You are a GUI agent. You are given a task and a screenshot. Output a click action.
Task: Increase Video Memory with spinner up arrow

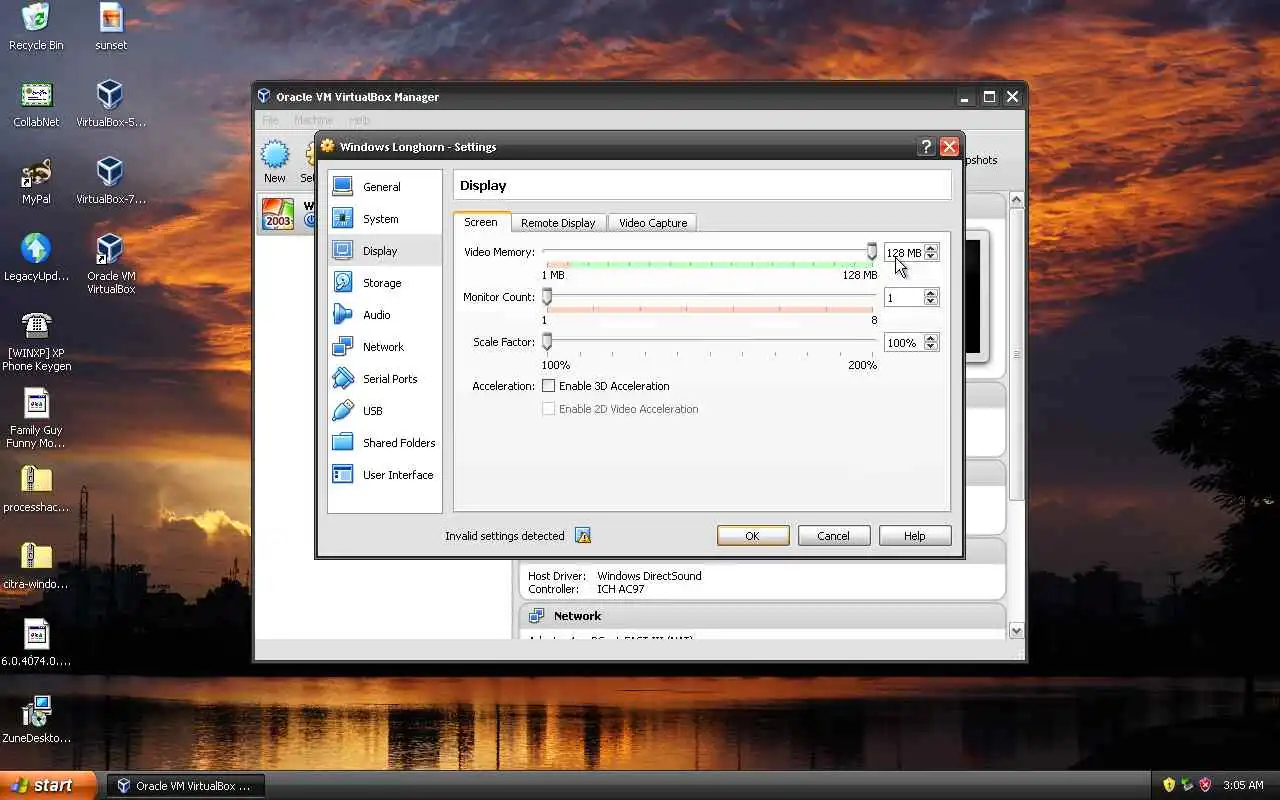tap(931, 249)
